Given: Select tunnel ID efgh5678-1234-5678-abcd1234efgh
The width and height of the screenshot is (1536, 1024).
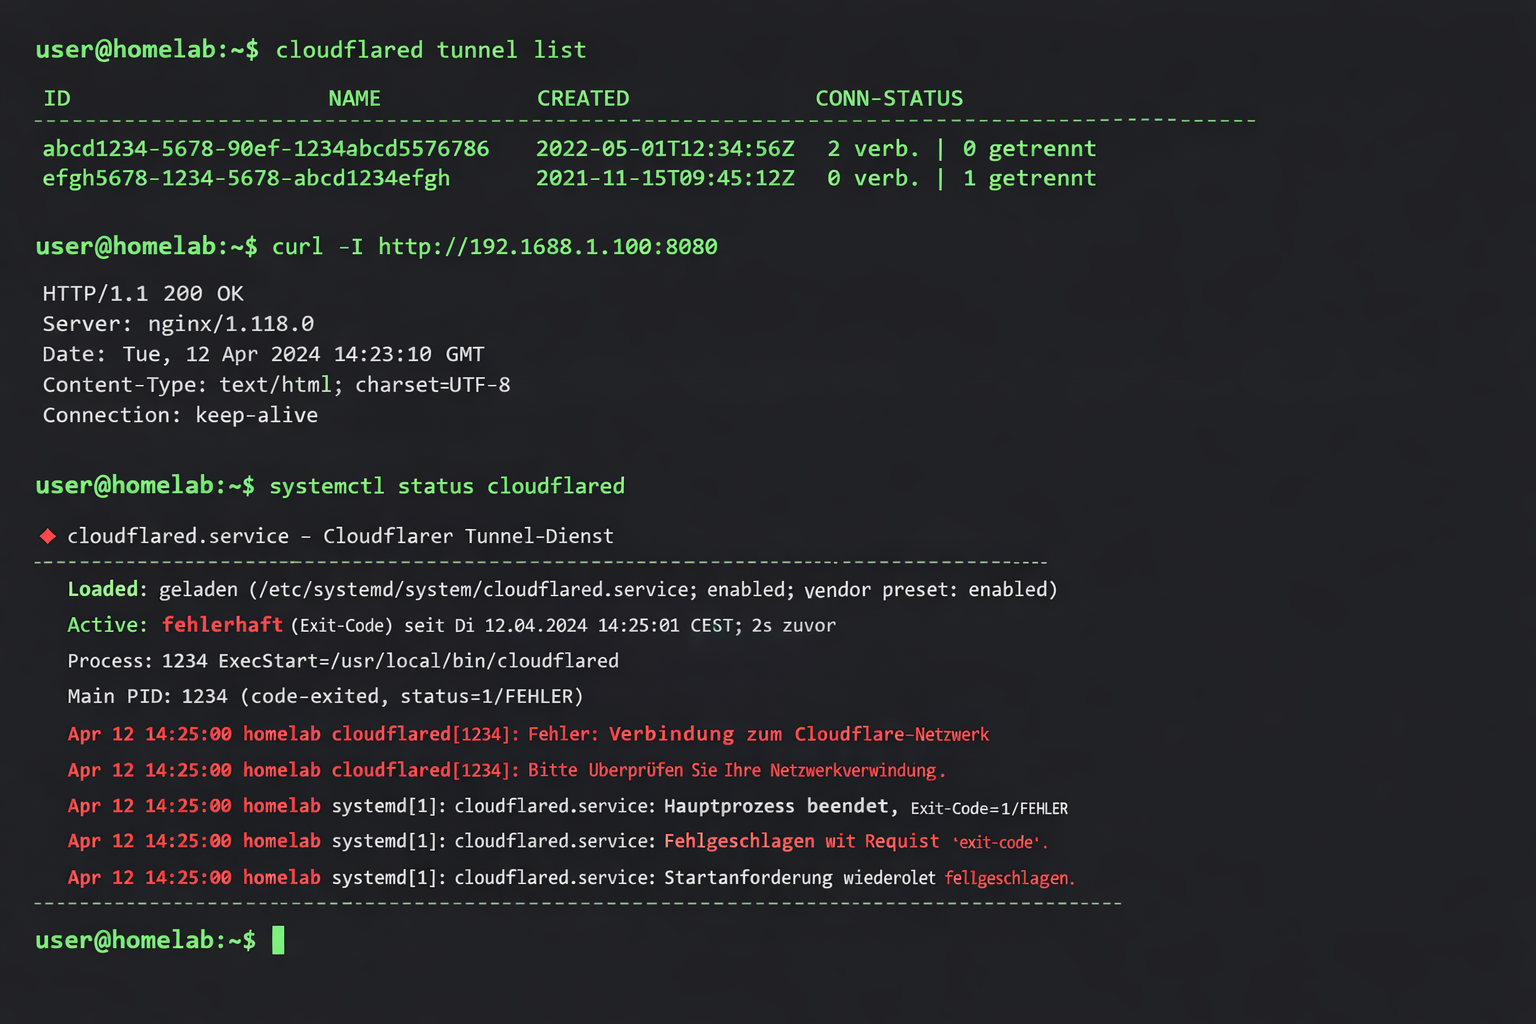Looking at the screenshot, I should pyautogui.click(x=246, y=179).
